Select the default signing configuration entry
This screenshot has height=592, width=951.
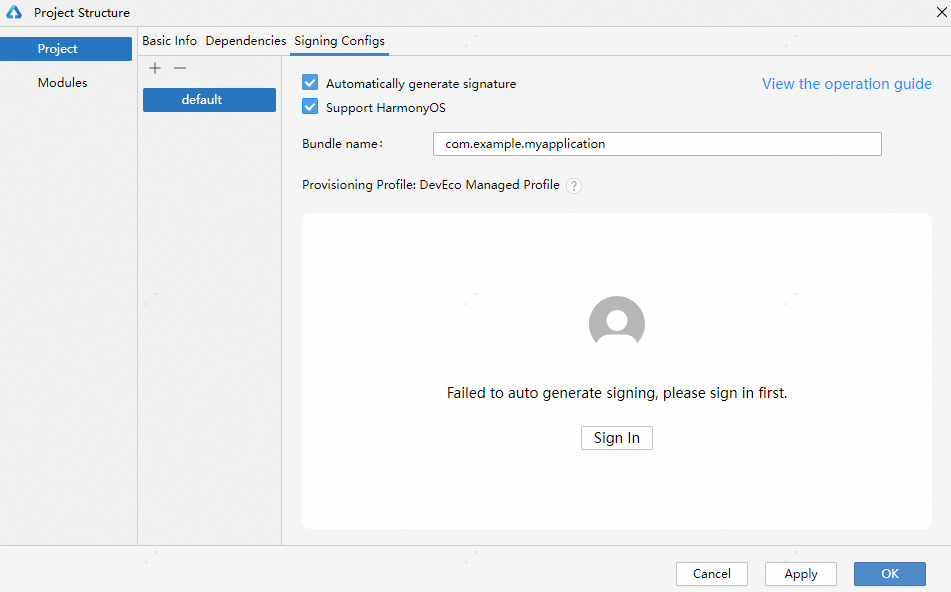[x=209, y=100]
